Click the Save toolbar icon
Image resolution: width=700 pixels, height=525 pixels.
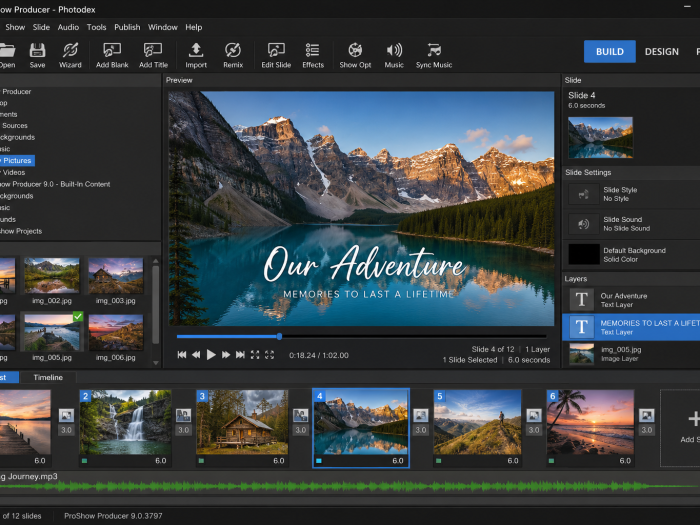[37, 55]
